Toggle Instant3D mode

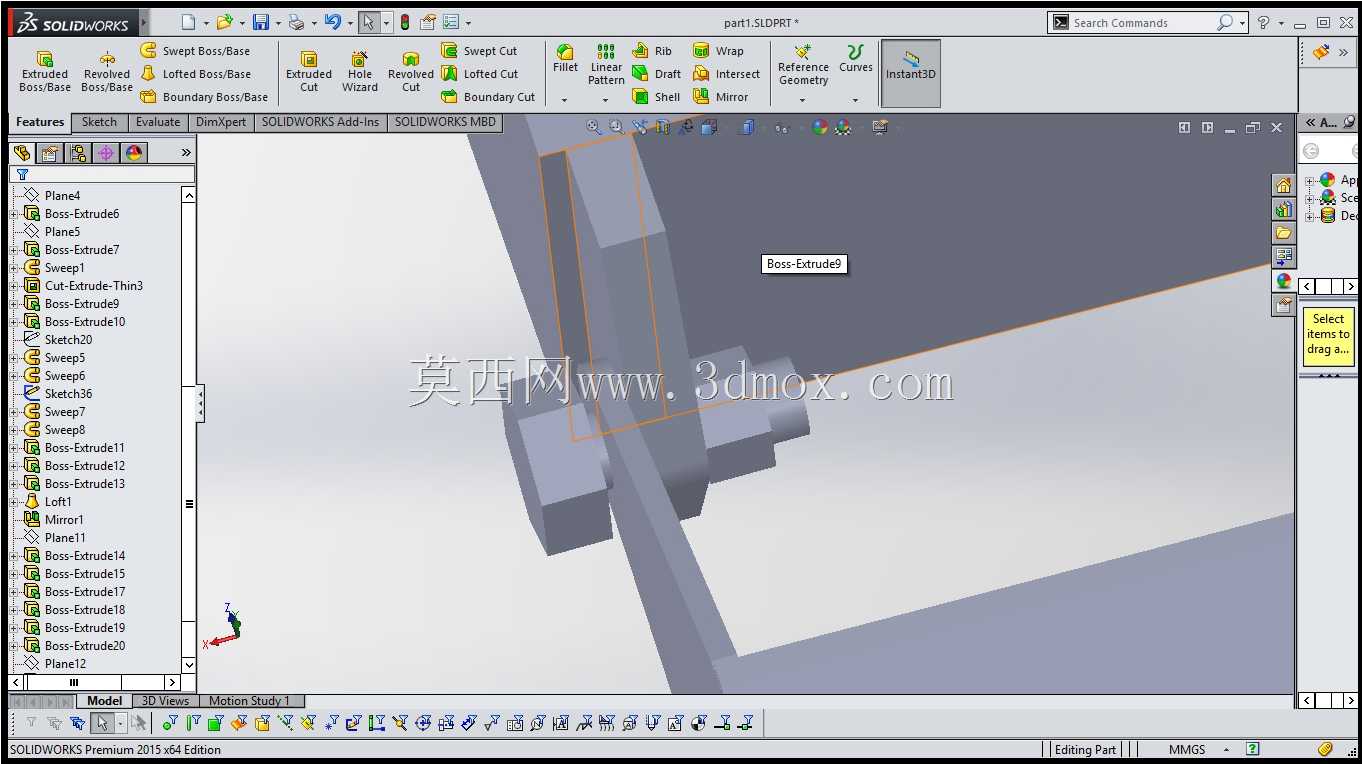(x=911, y=73)
